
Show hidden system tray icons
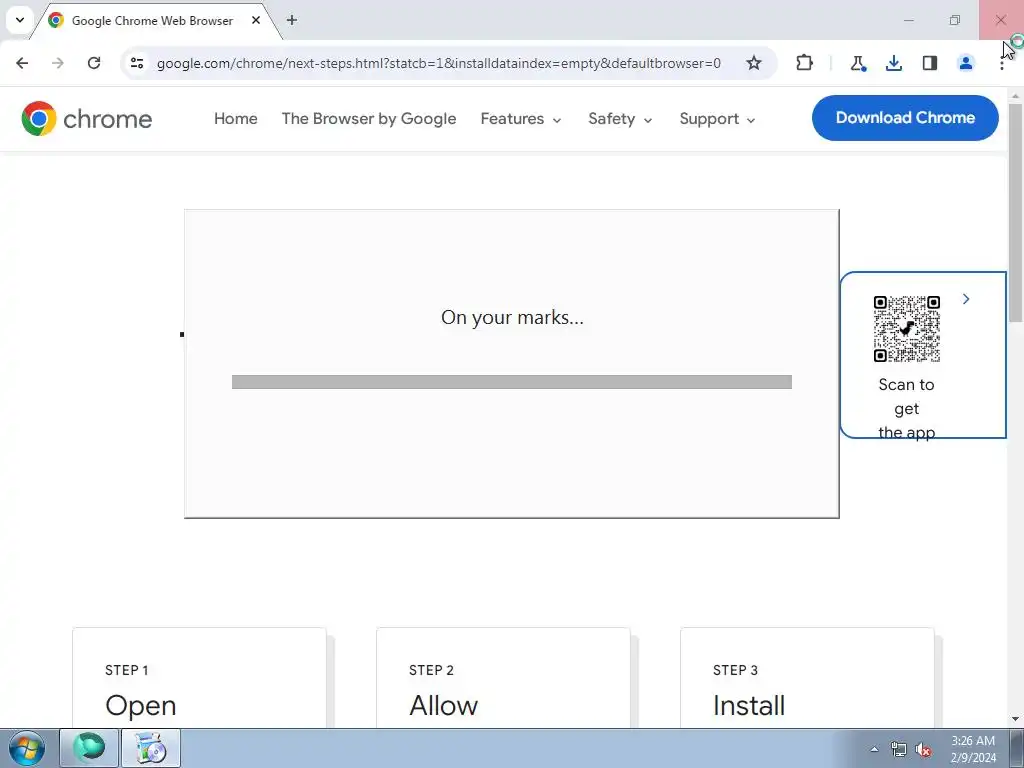tap(874, 749)
